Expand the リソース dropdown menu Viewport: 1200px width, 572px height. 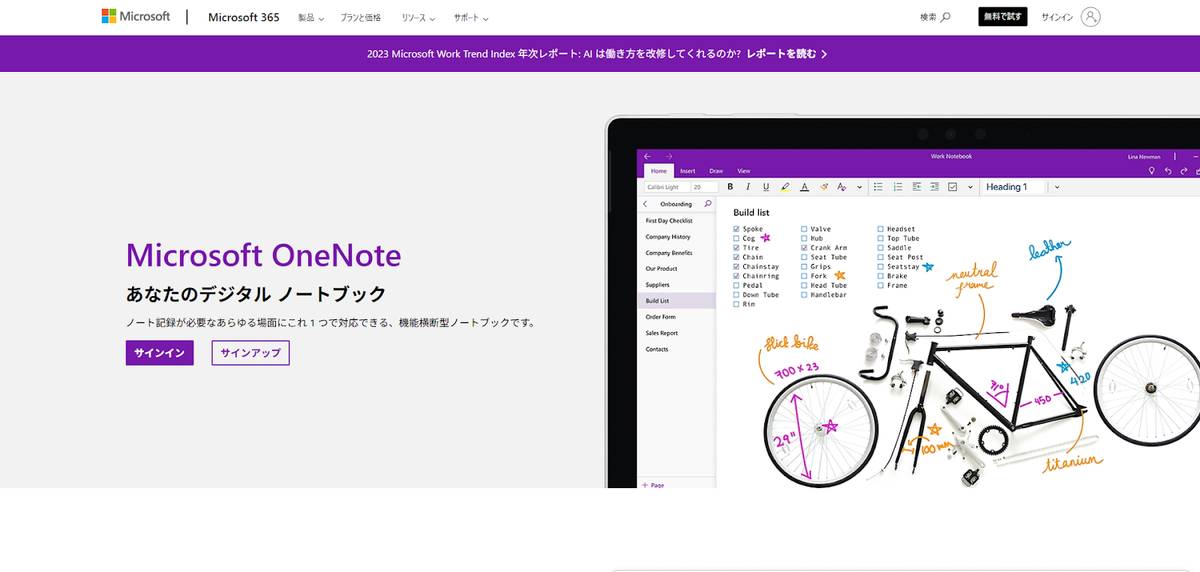[x=418, y=18]
